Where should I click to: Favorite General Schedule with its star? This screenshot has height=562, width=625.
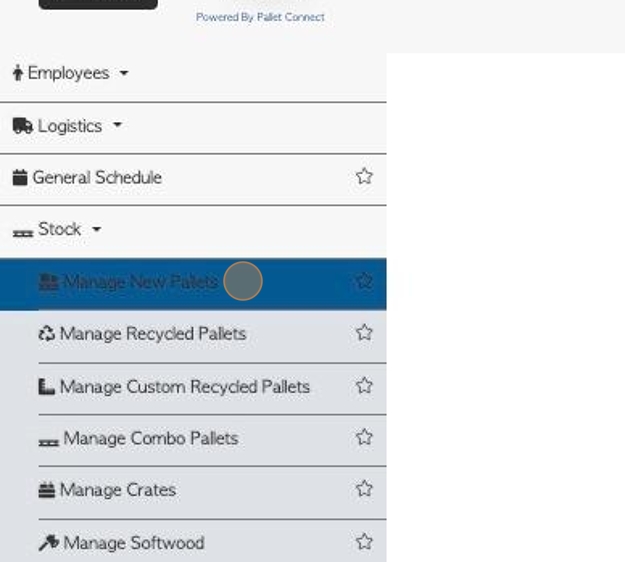click(x=364, y=177)
